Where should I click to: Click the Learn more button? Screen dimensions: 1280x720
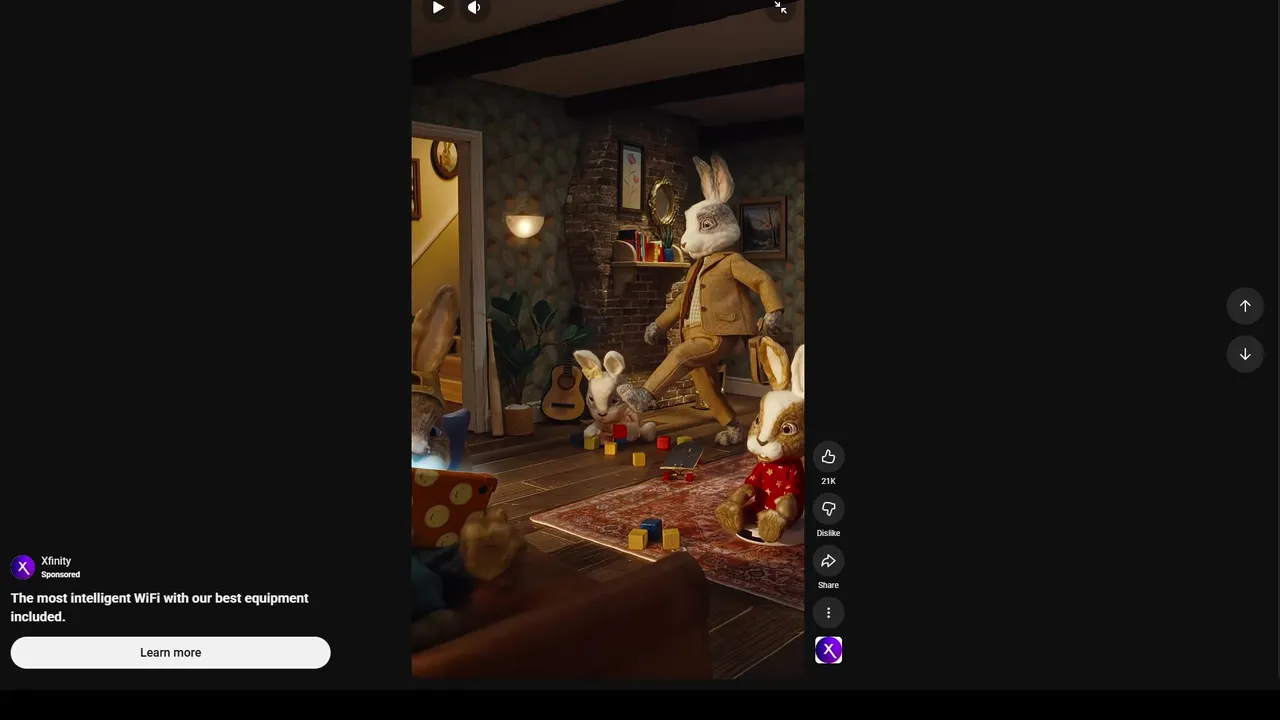[170, 652]
